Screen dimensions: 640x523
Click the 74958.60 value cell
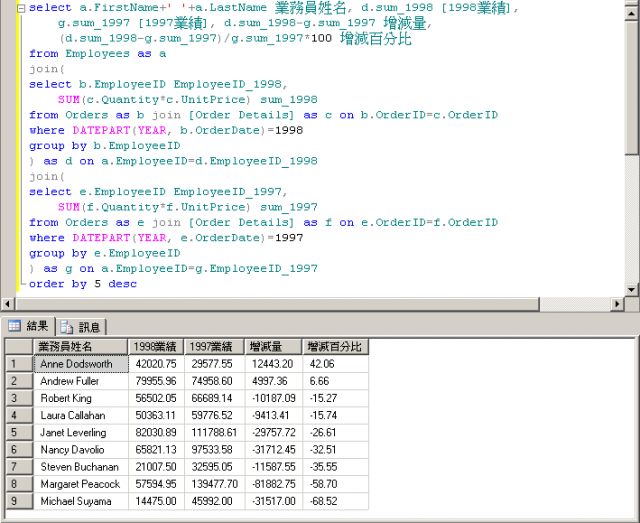(215, 381)
